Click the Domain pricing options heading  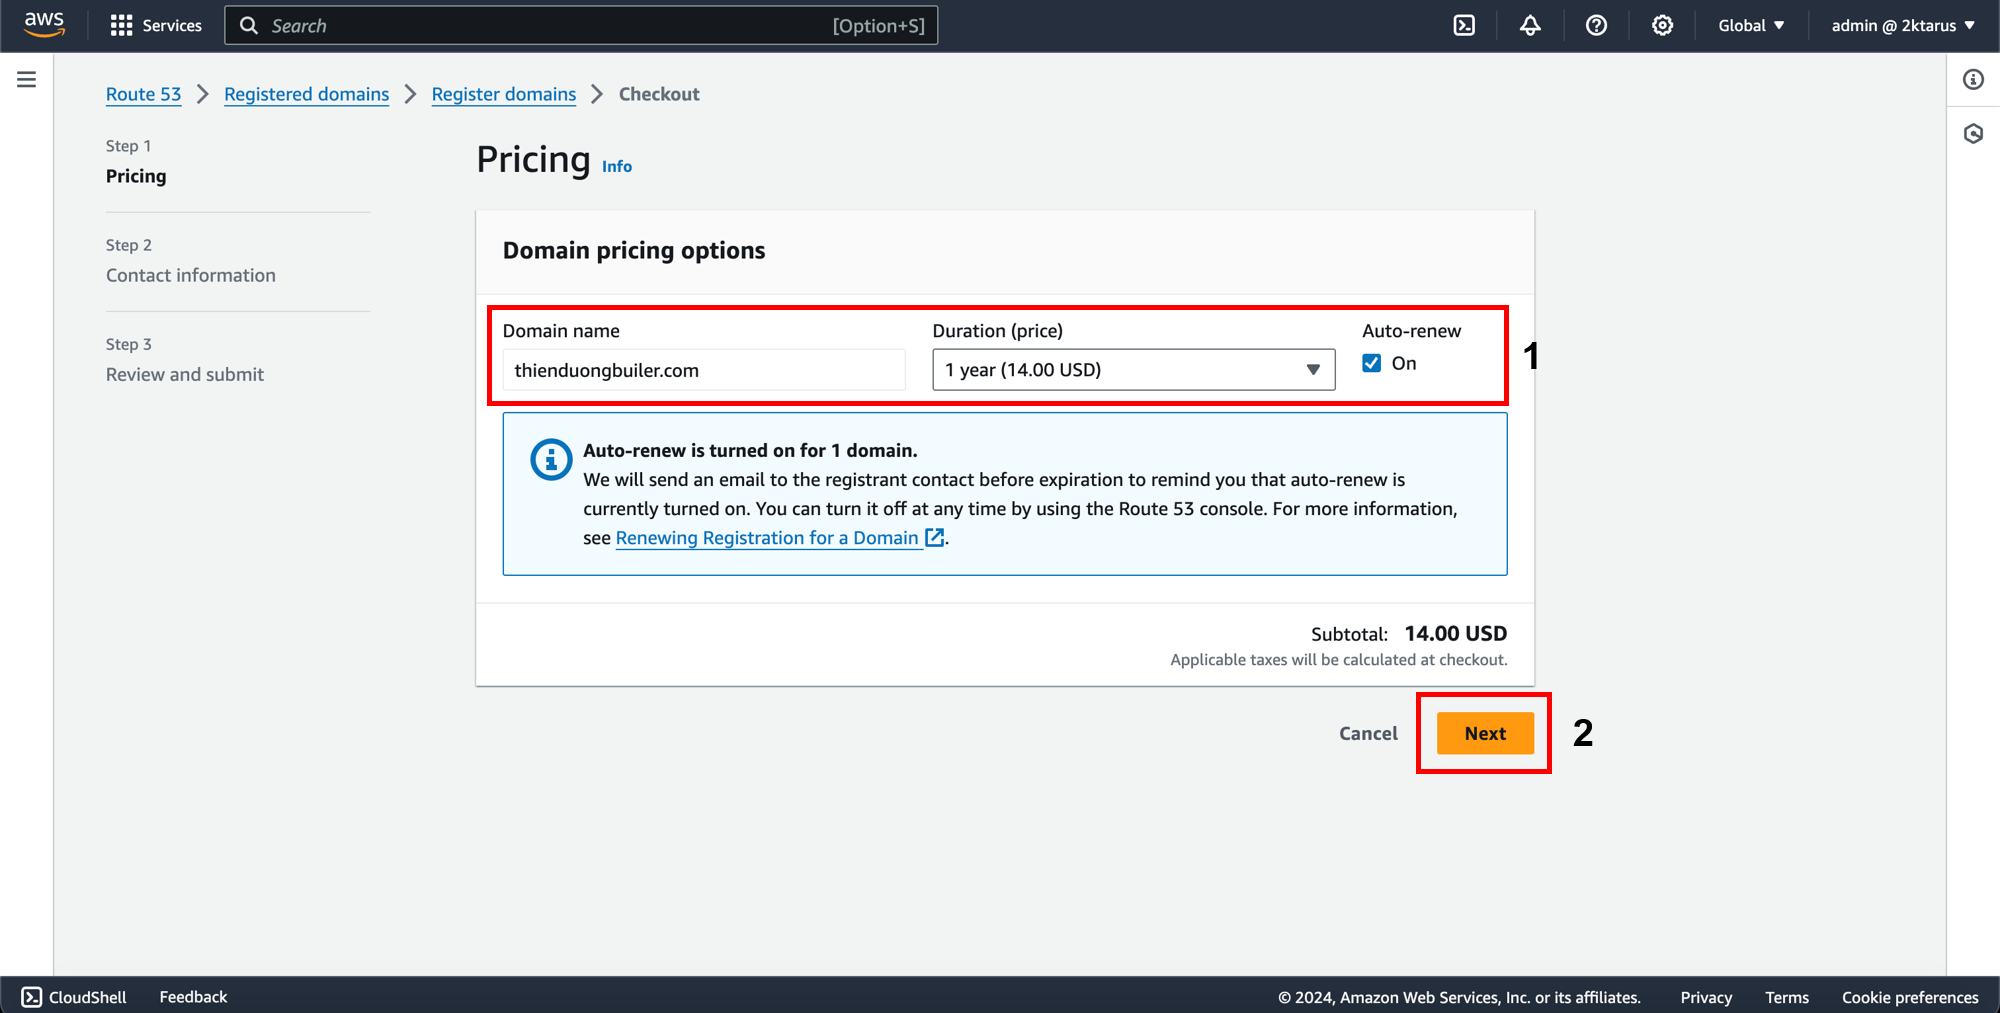click(x=634, y=250)
